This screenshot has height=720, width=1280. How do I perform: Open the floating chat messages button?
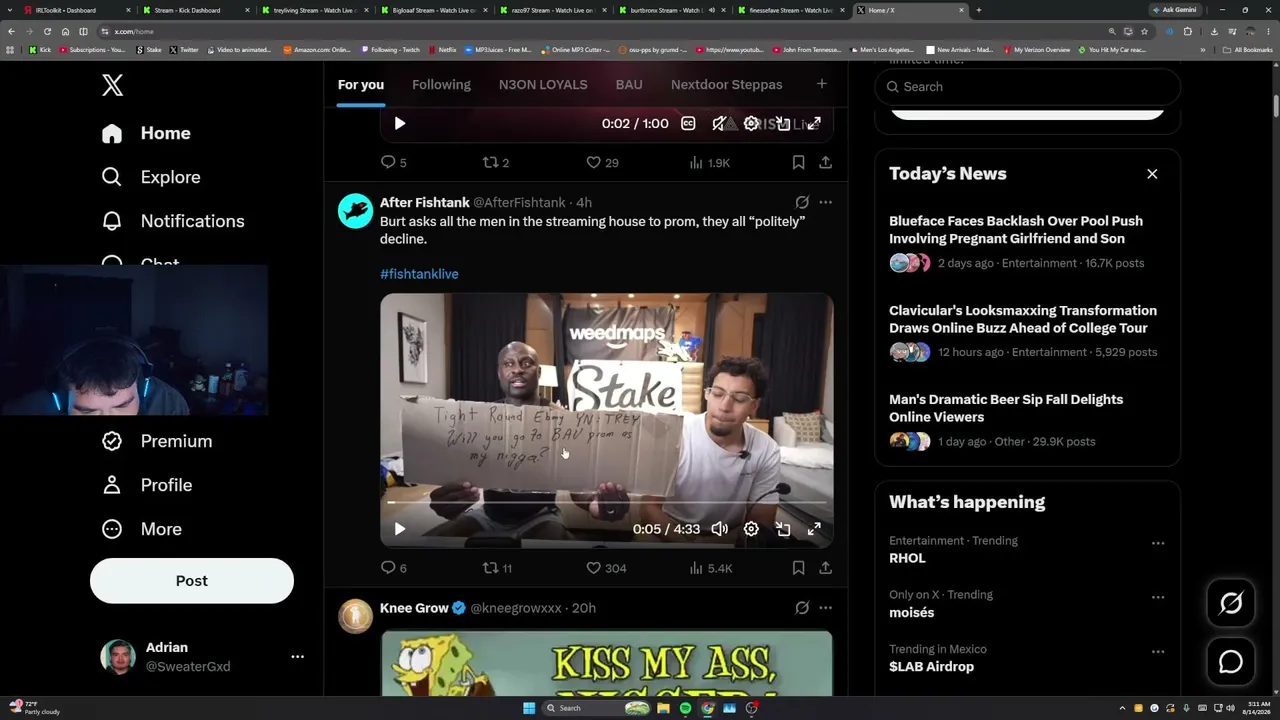[1231, 662]
